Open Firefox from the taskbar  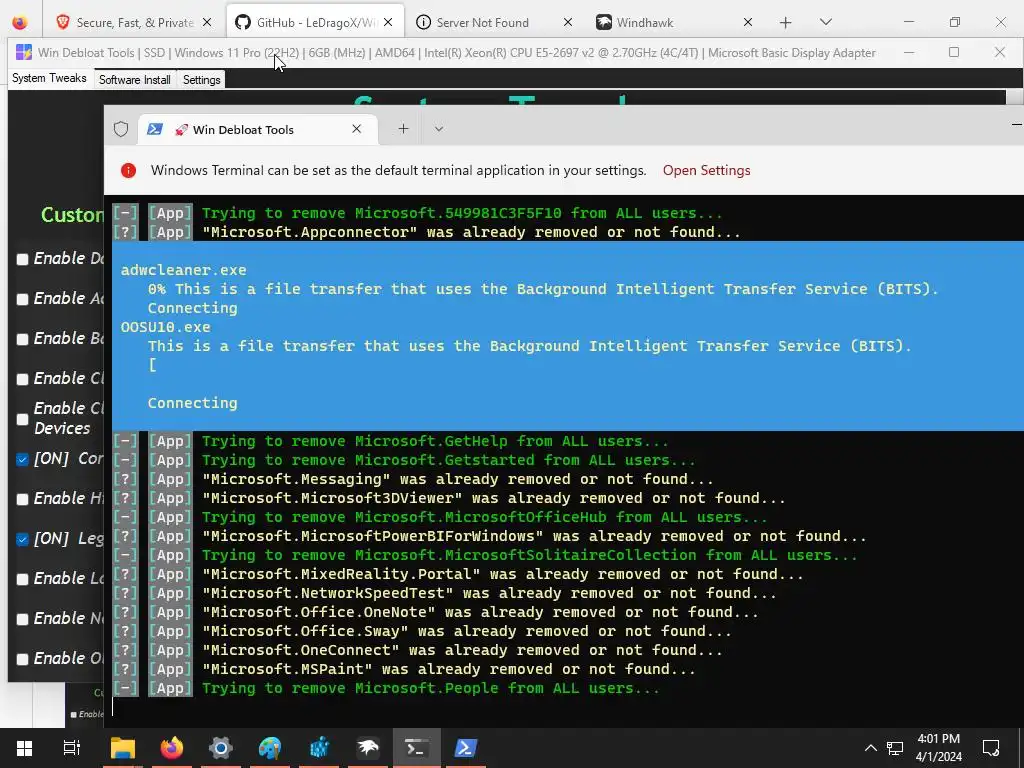[x=172, y=748]
